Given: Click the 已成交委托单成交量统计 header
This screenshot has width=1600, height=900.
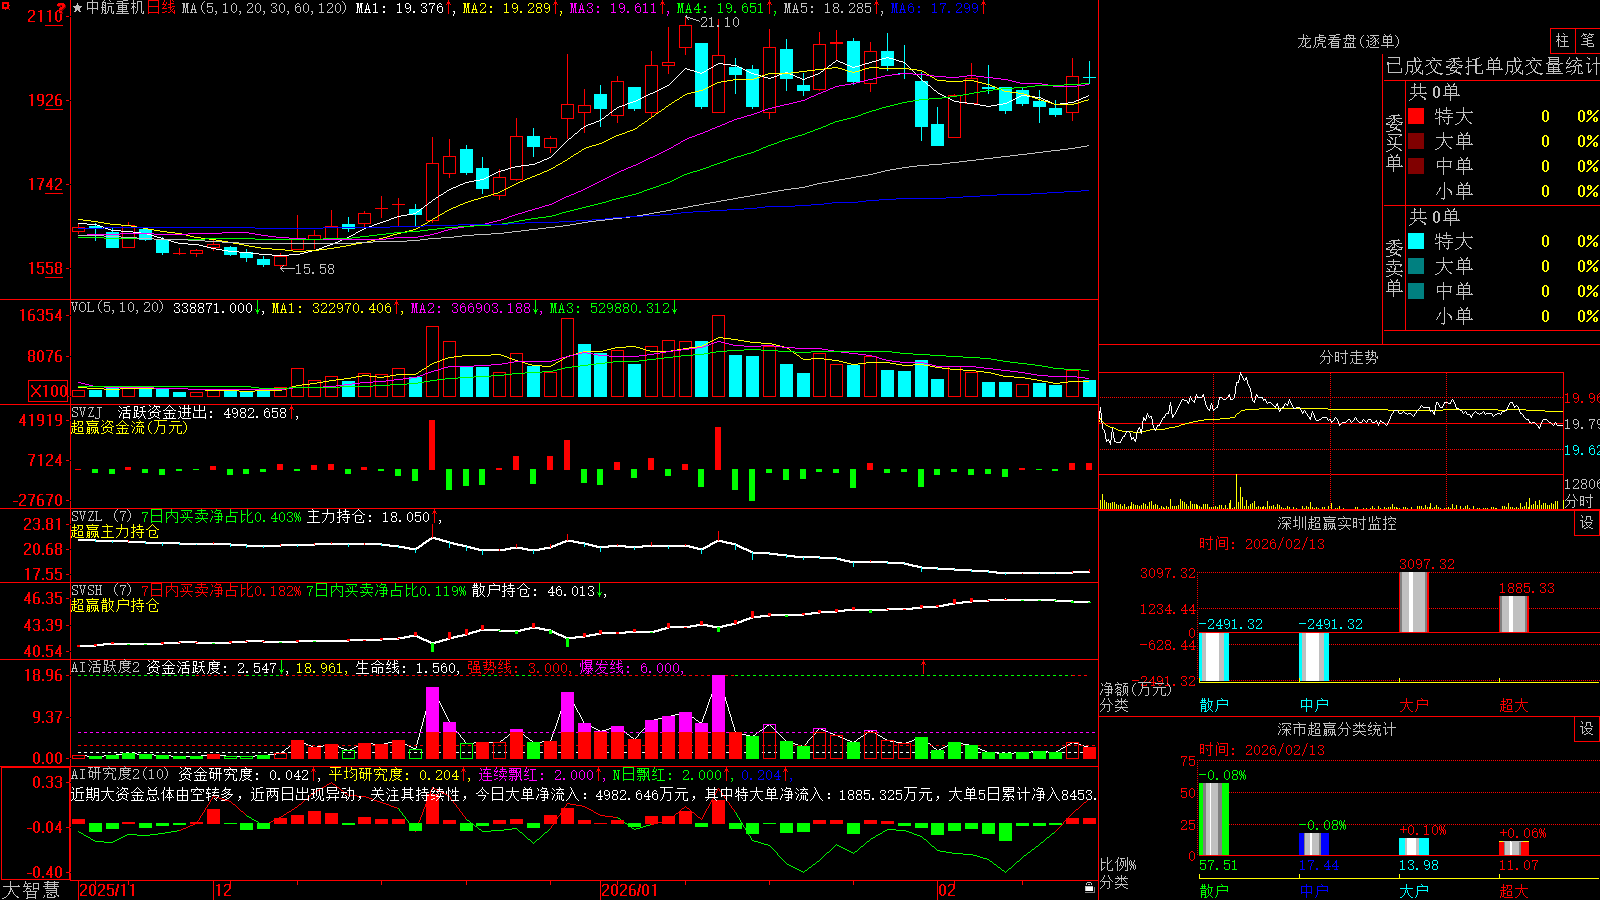Looking at the screenshot, I should click(x=1492, y=66).
